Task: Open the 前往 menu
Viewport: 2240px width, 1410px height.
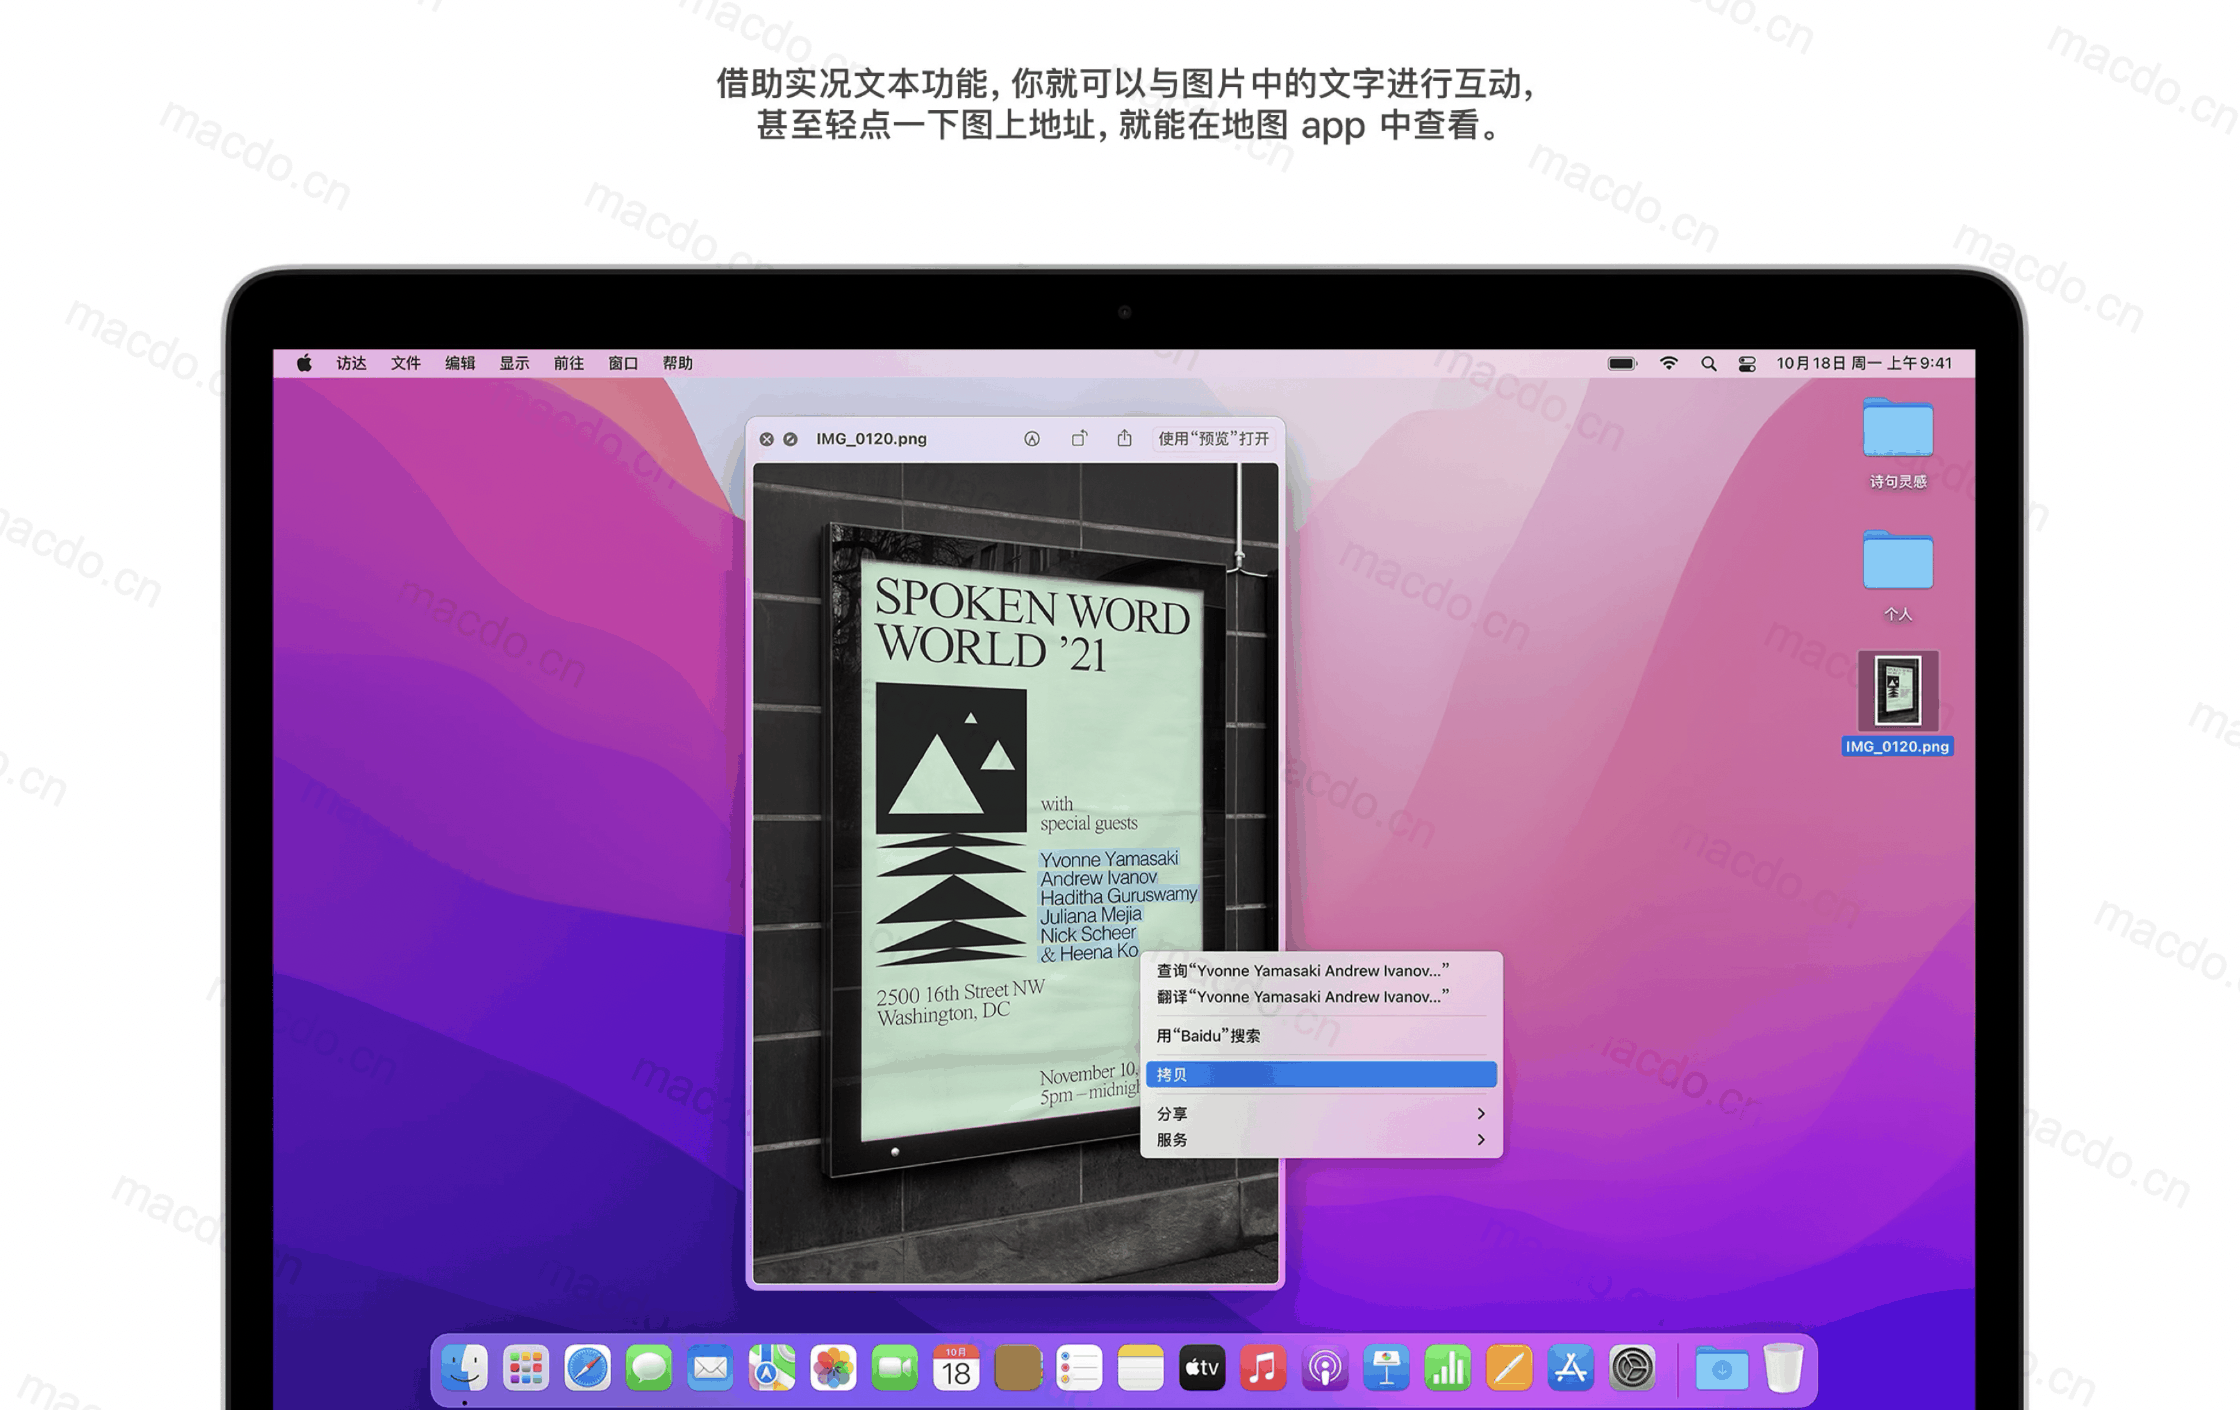Action: pos(569,363)
